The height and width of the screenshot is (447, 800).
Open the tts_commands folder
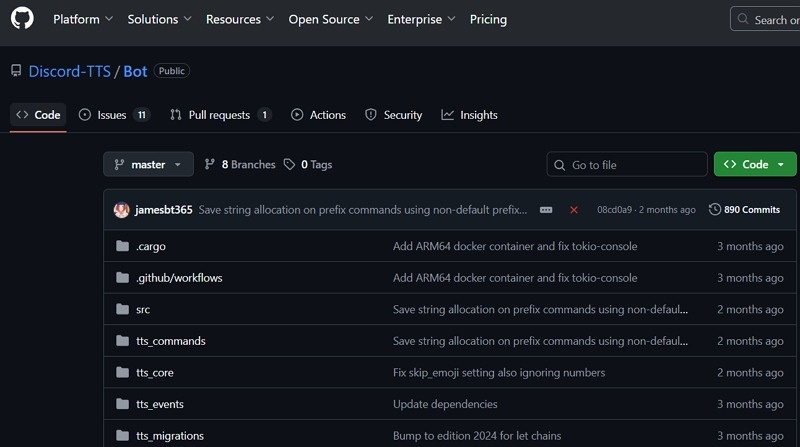[171, 341]
